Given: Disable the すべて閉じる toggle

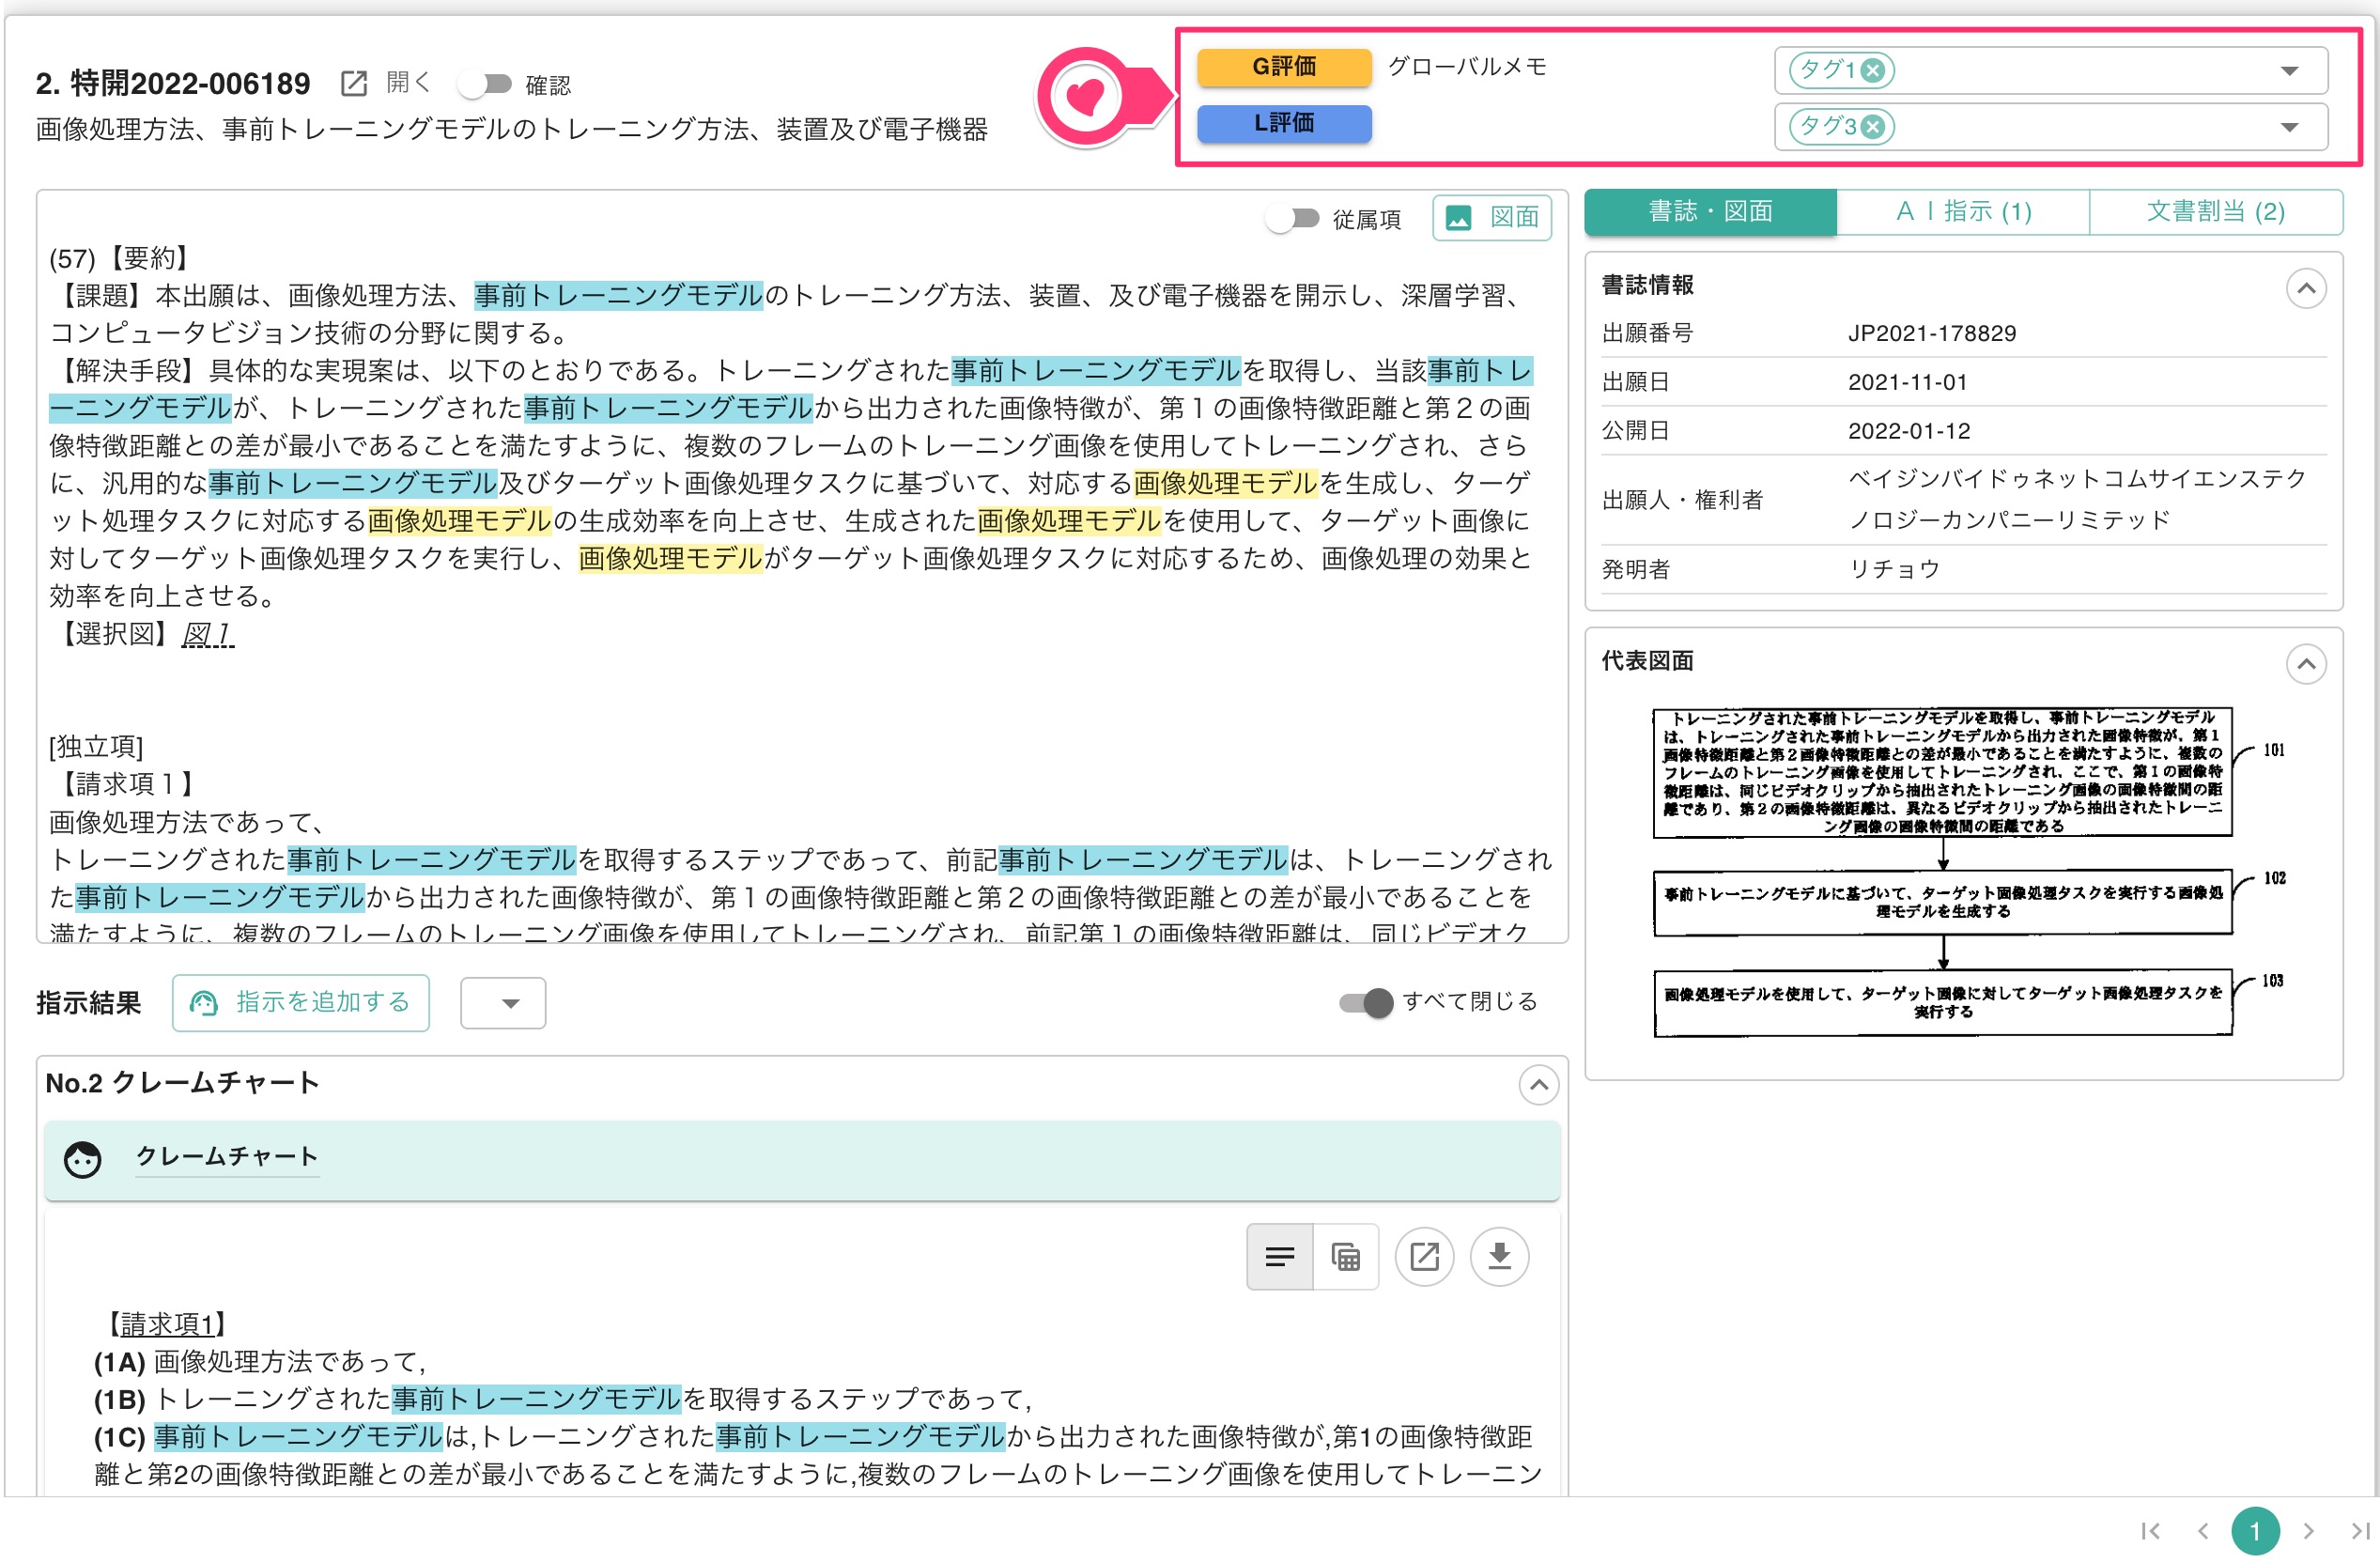Looking at the screenshot, I should [1366, 1002].
